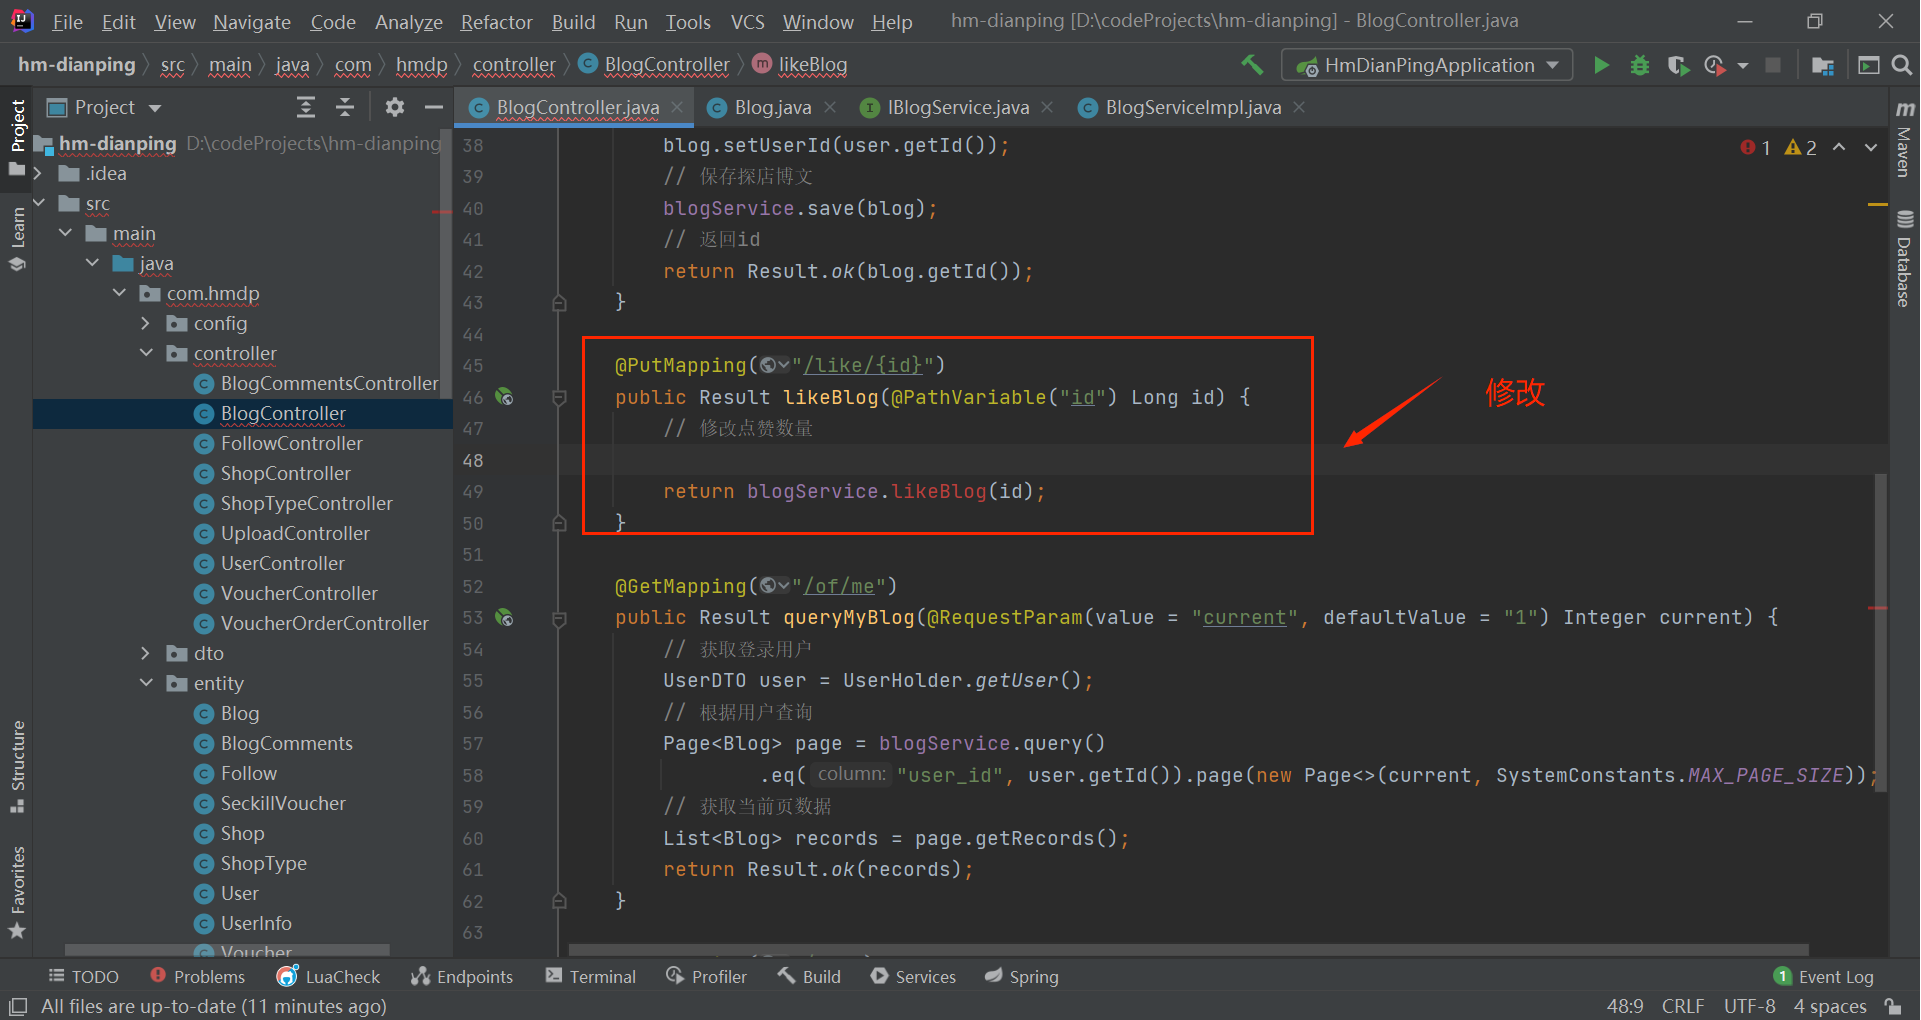1921x1020 pixels.
Task: Open the Learn side tool window
Action: click(x=17, y=239)
